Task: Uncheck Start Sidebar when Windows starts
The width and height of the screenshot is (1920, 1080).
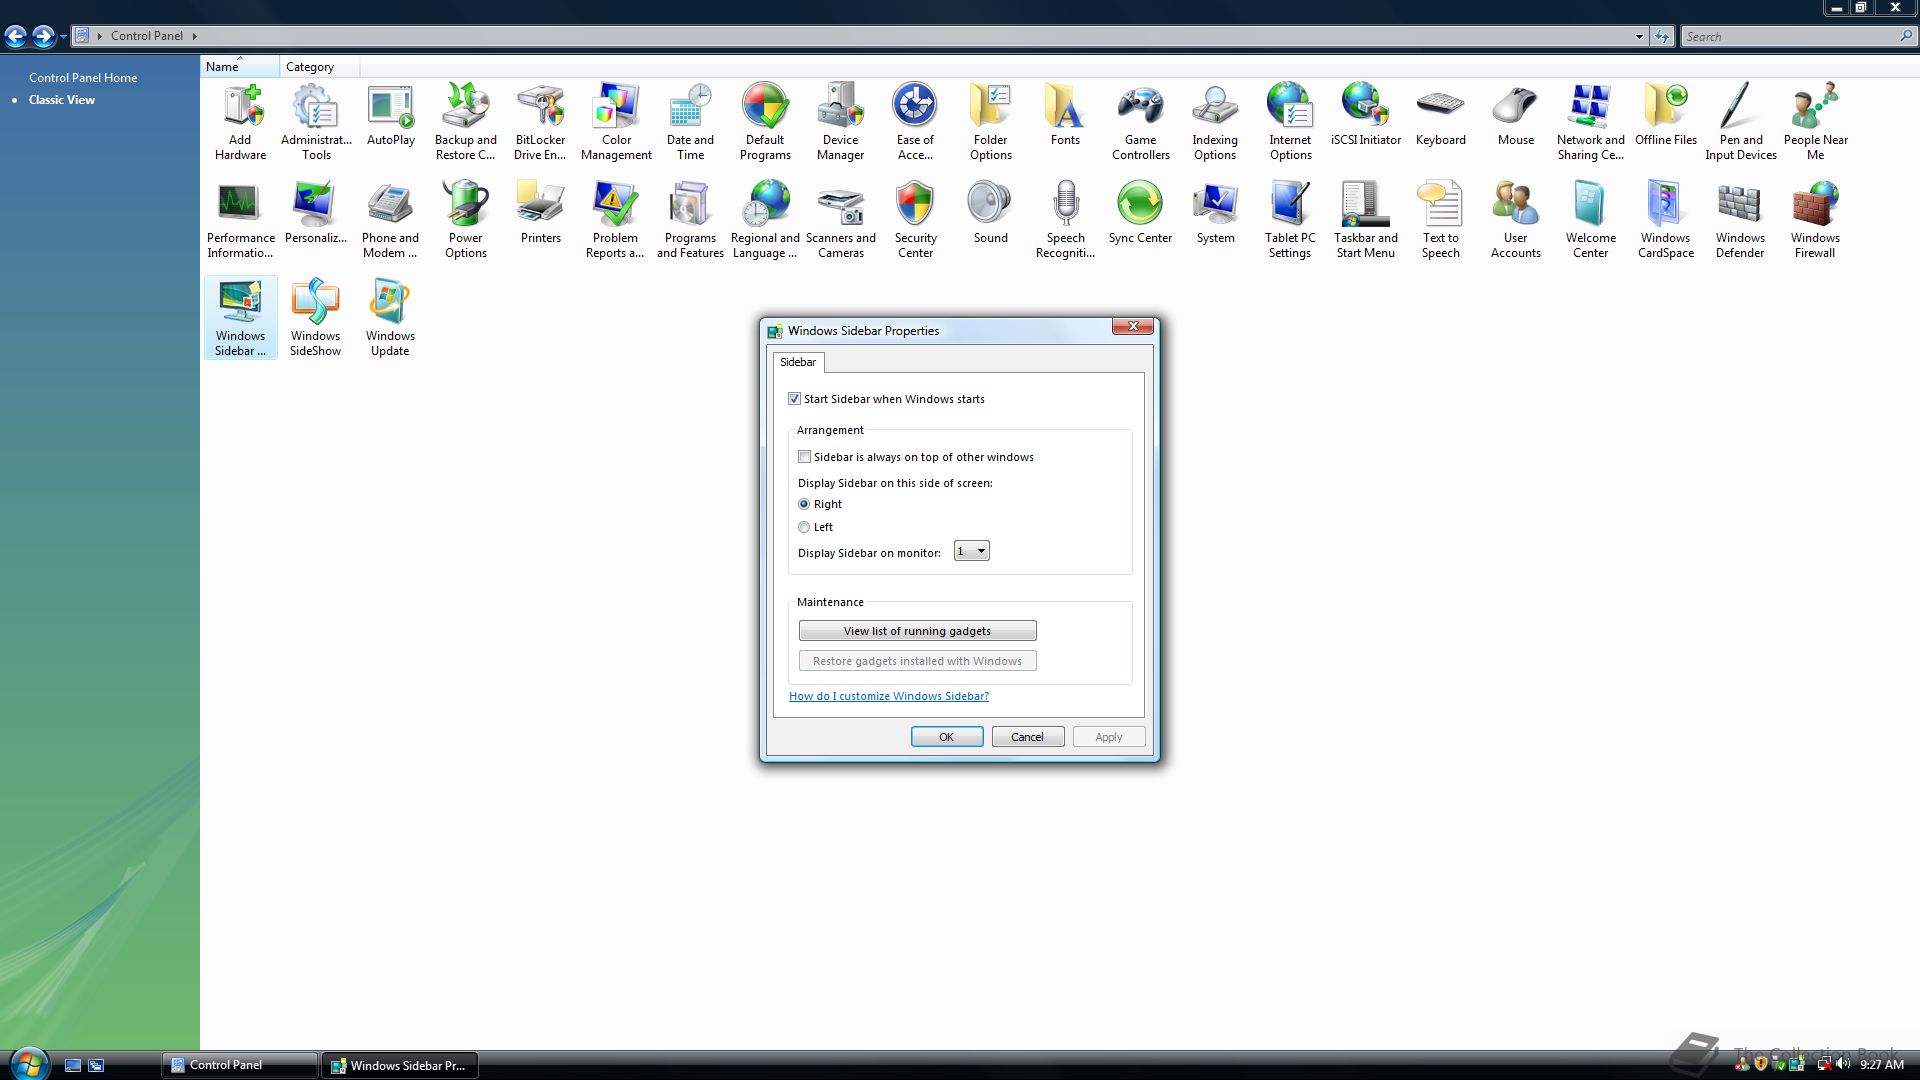Action: (x=795, y=399)
